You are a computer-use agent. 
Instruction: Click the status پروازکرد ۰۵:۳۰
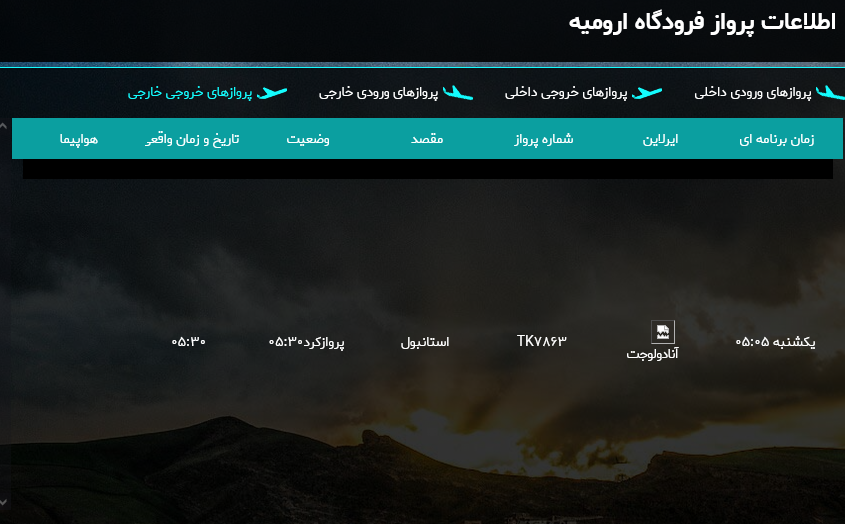coord(307,342)
